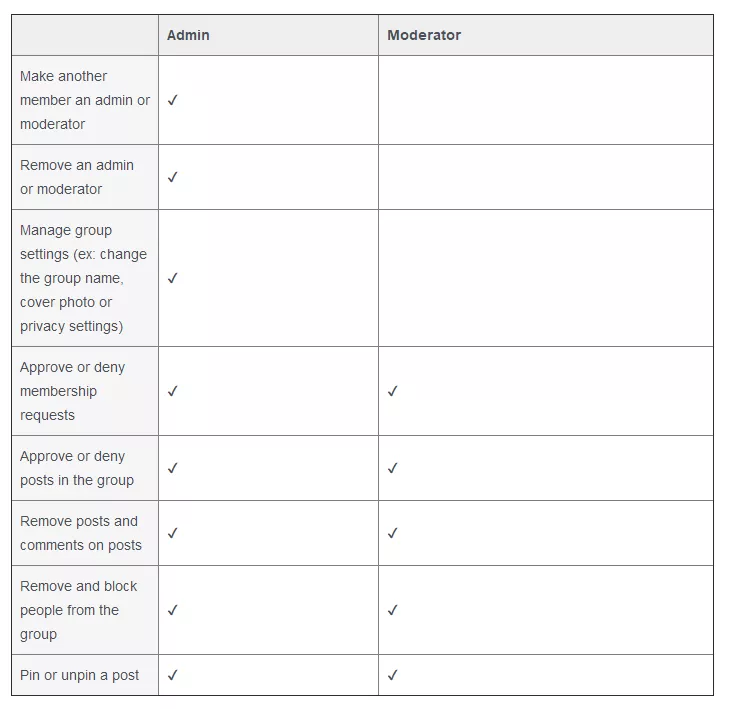Click Moderator checkmark for Remove posts and comments

click(x=392, y=533)
